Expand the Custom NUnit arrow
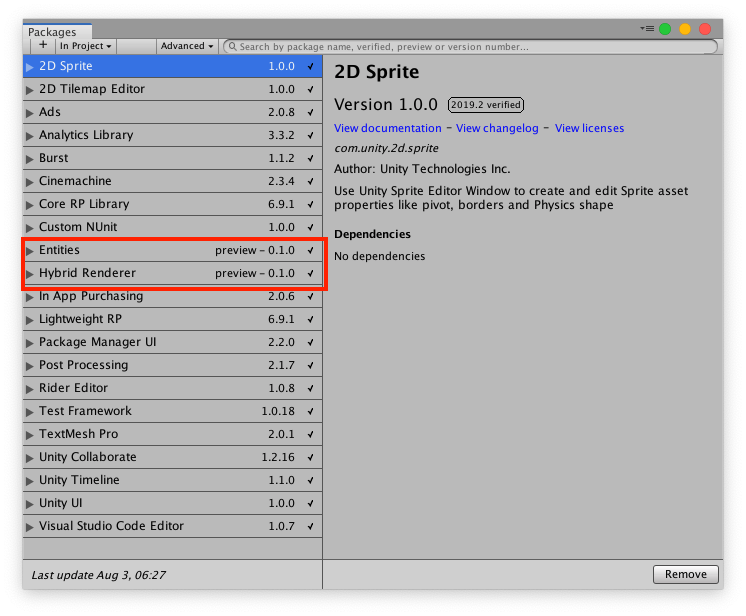This screenshot has width=746, height=616. point(29,227)
